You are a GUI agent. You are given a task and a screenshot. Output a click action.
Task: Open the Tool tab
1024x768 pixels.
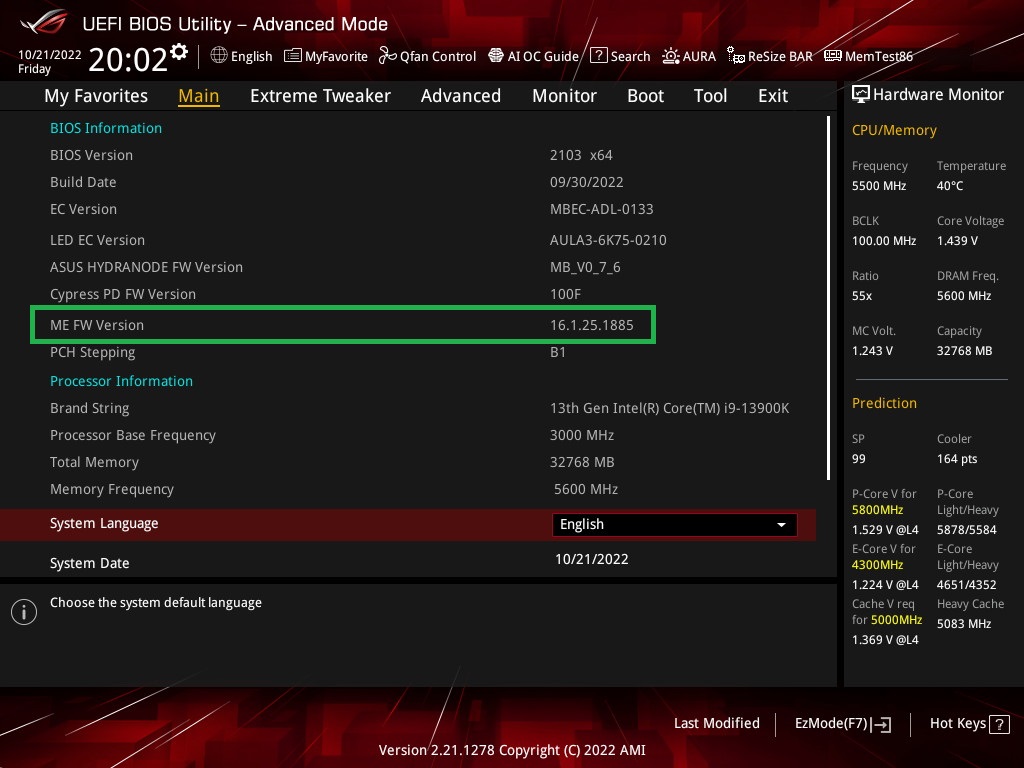point(711,96)
